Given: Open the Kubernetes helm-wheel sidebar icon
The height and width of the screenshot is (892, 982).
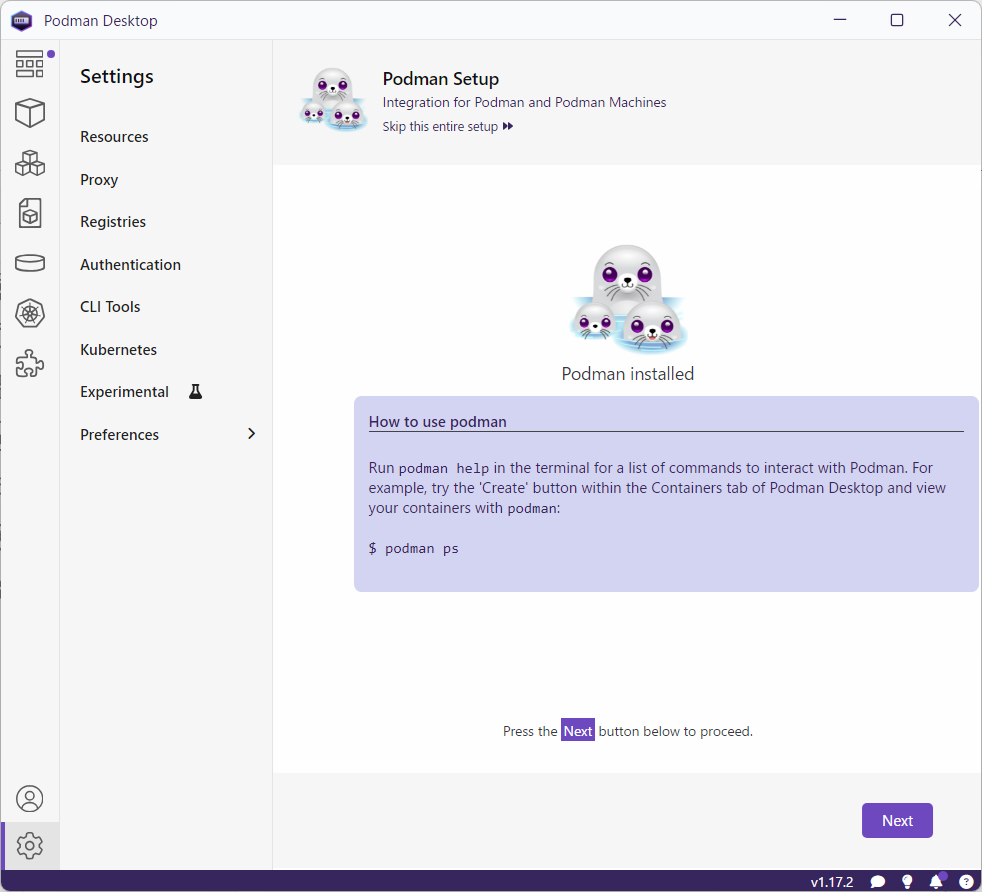Looking at the screenshot, I should click(x=30, y=313).
